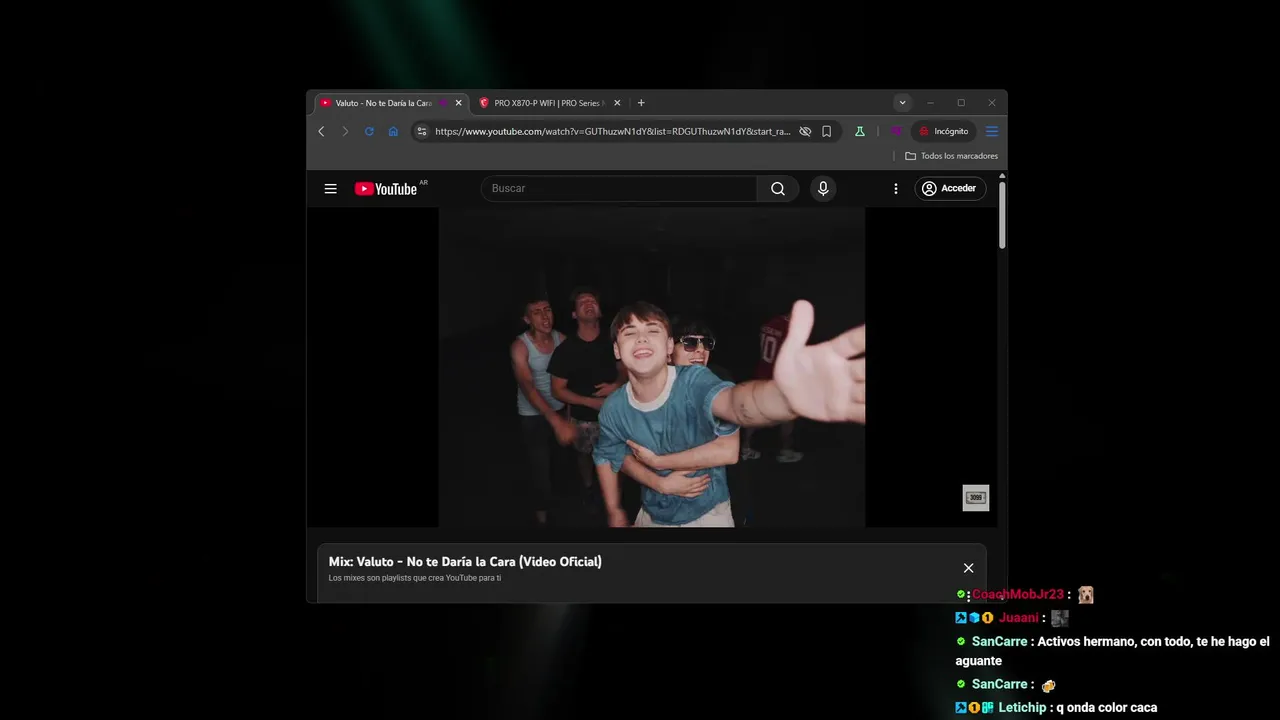Open Mix: Valuto - No te Daría la Cara title
Image resolution: width=1280 pixels, height=720 pixels.
pos(465,561)
